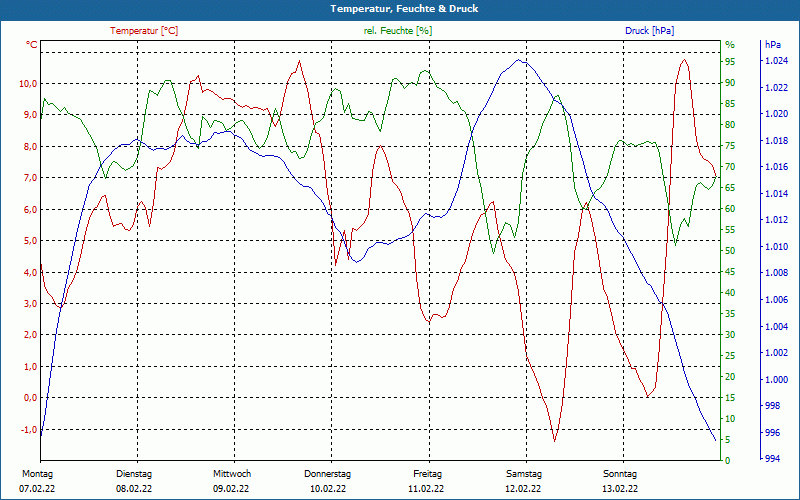
Task: Select the green 'rel. Feuchte [%]' legend label
Action: pyautogui.click(x=398, y=31)
